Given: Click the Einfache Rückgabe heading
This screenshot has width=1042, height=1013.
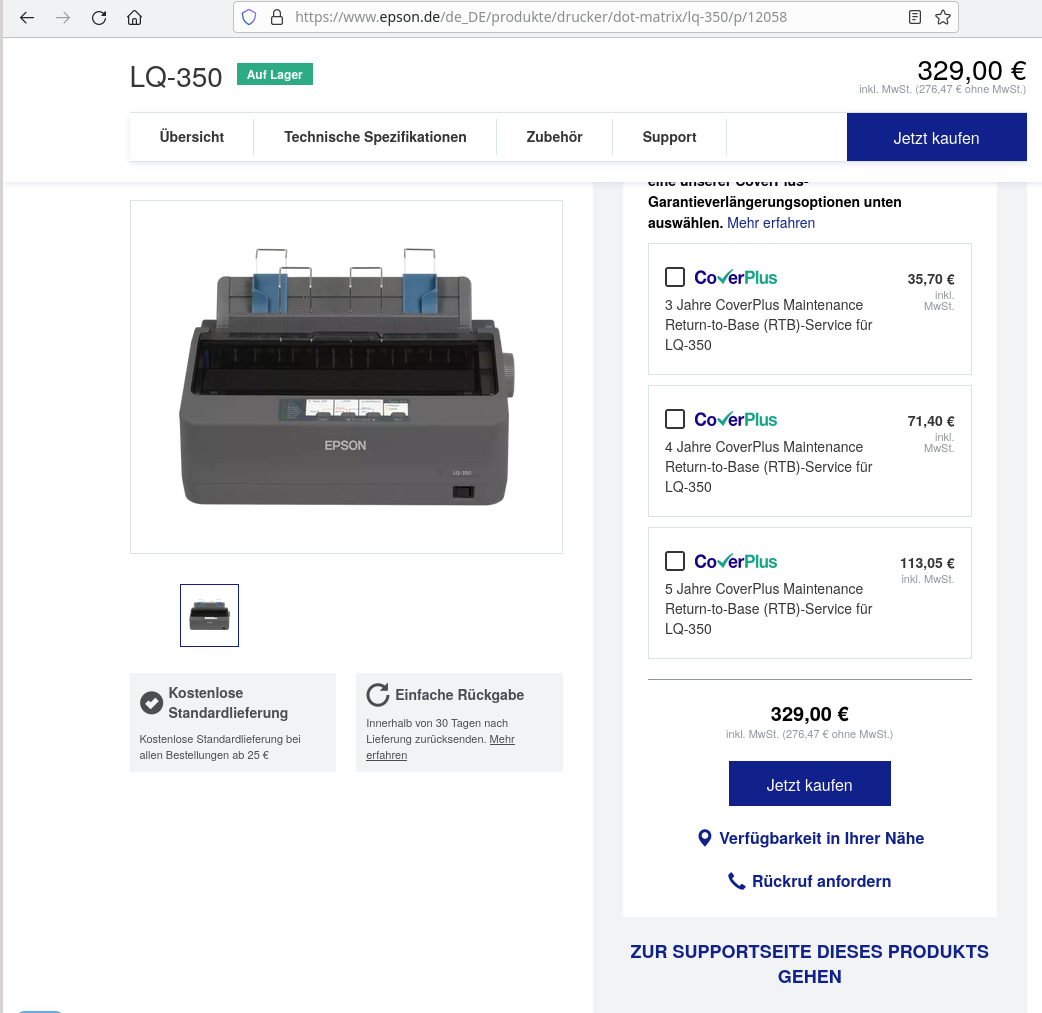Looking at the screenshot, I should click(x=459, y=695).
